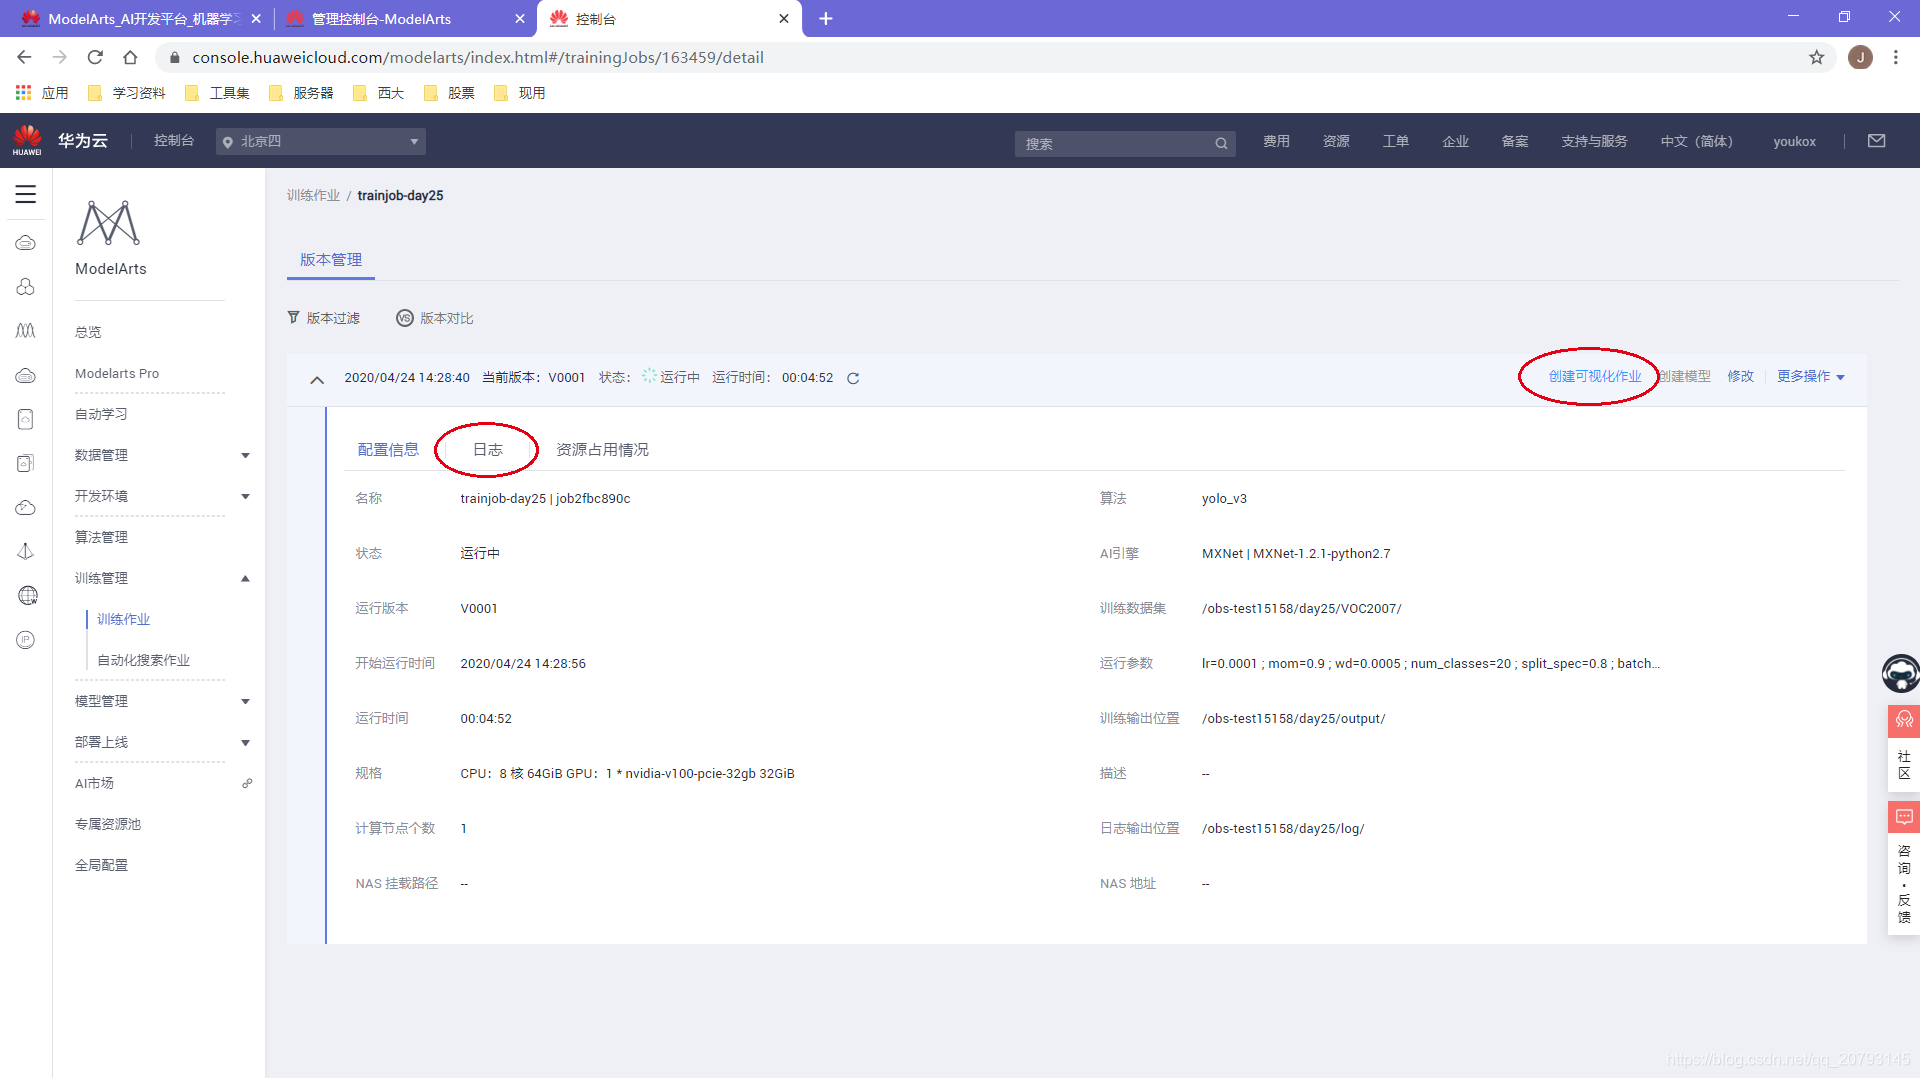Go to browser home page

click(130, 57)
